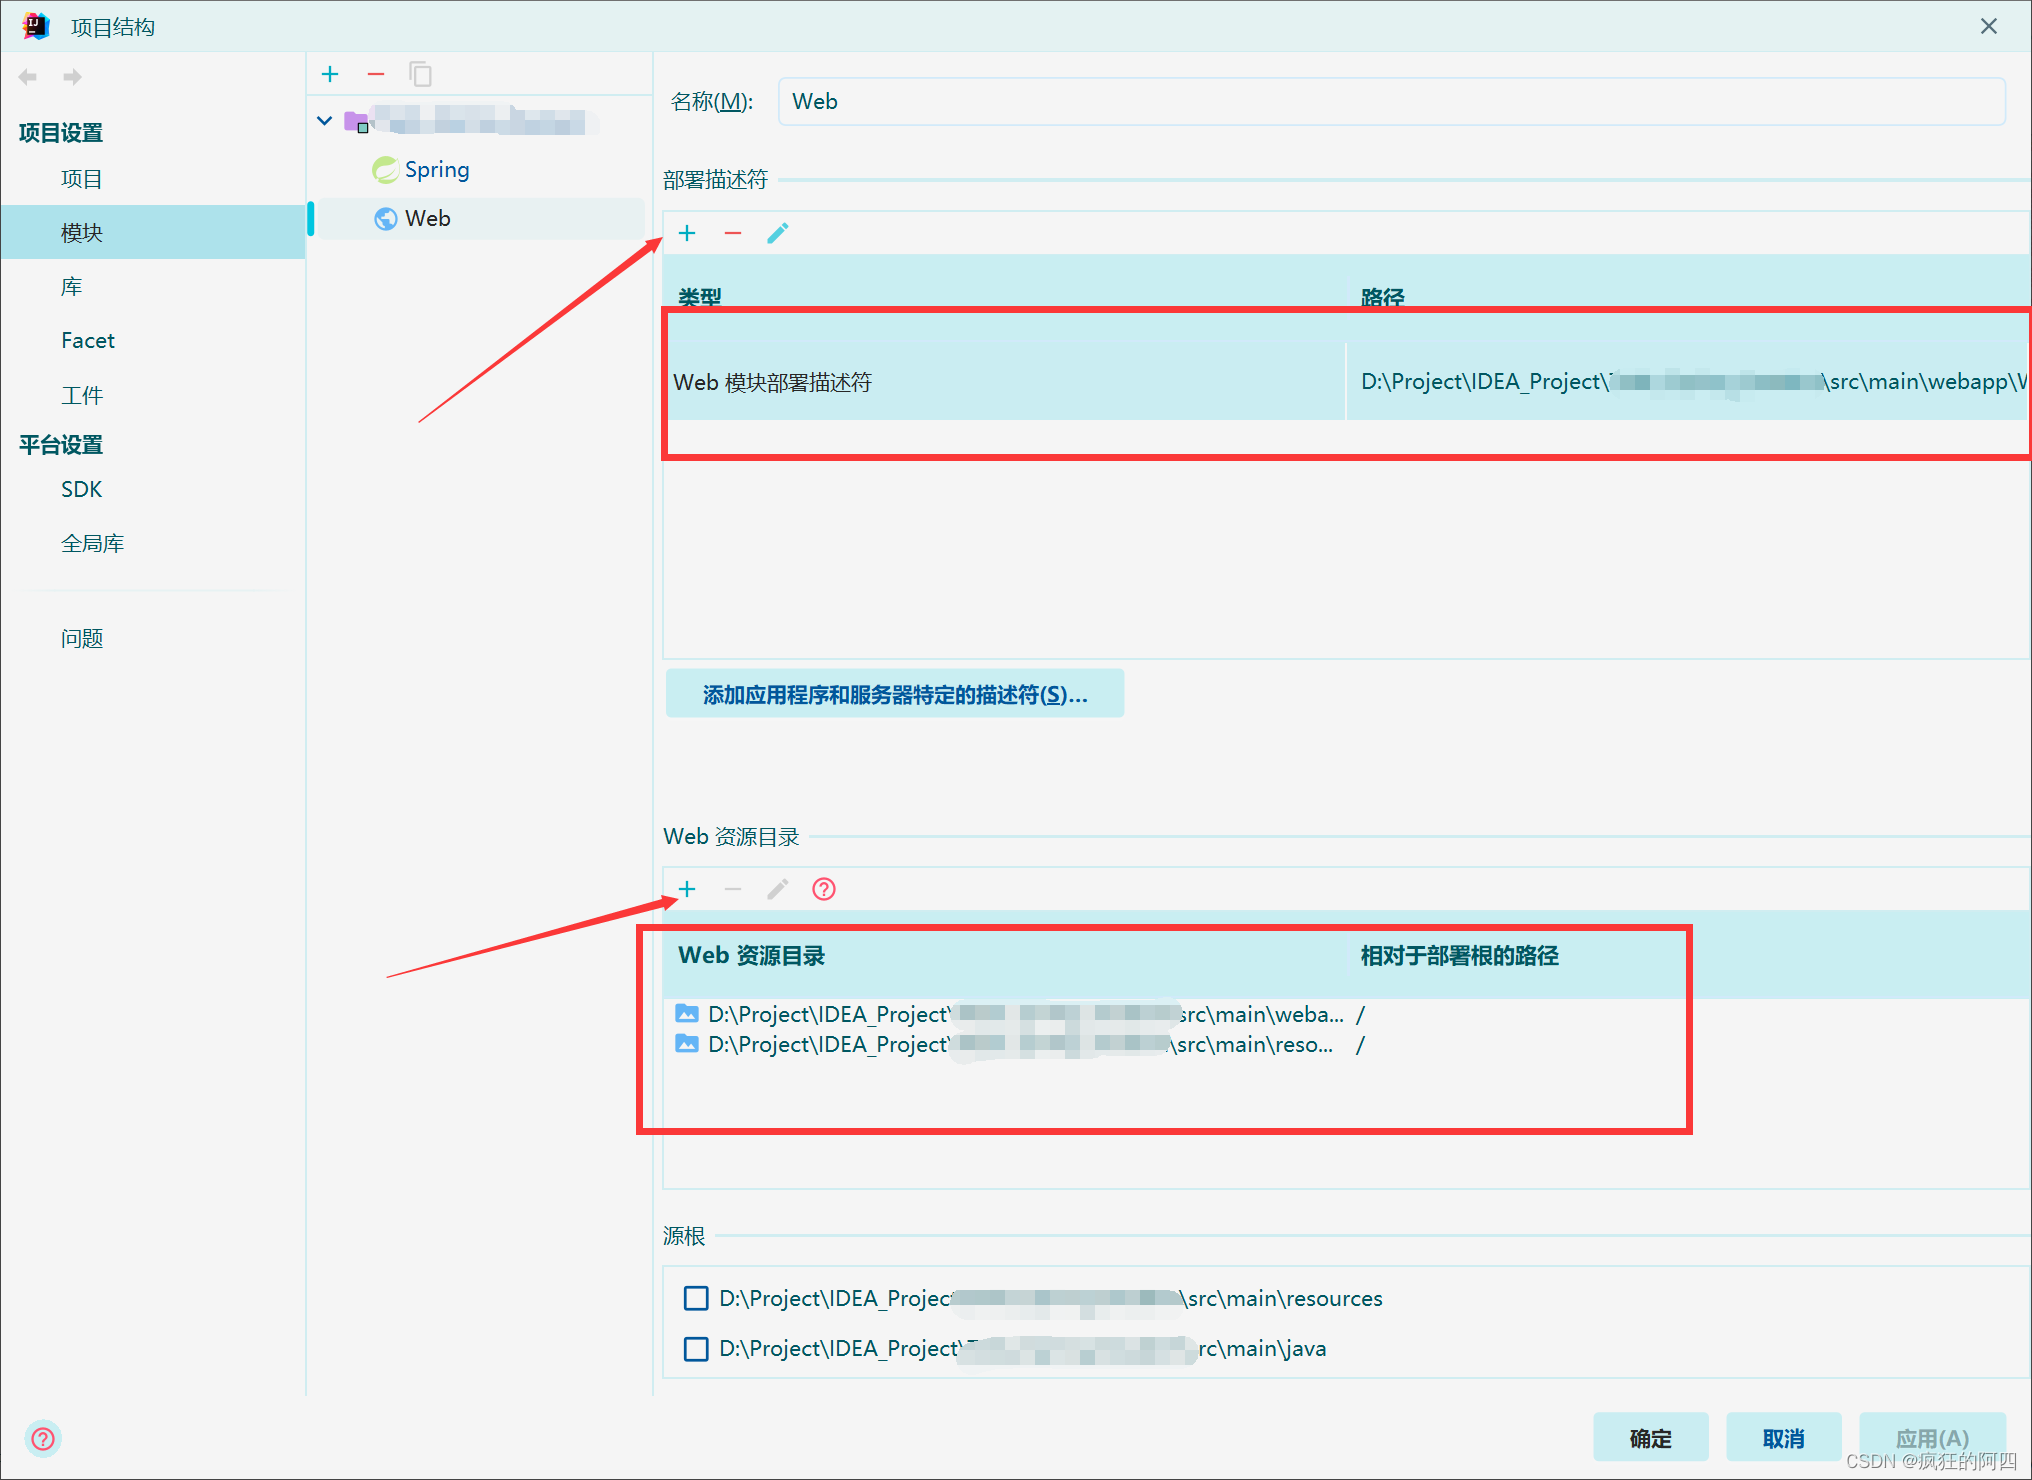Viewport: 2032px width, 1480px height.
Task: Sort by the 路径 column header
Action: [x=1382, y=296]
